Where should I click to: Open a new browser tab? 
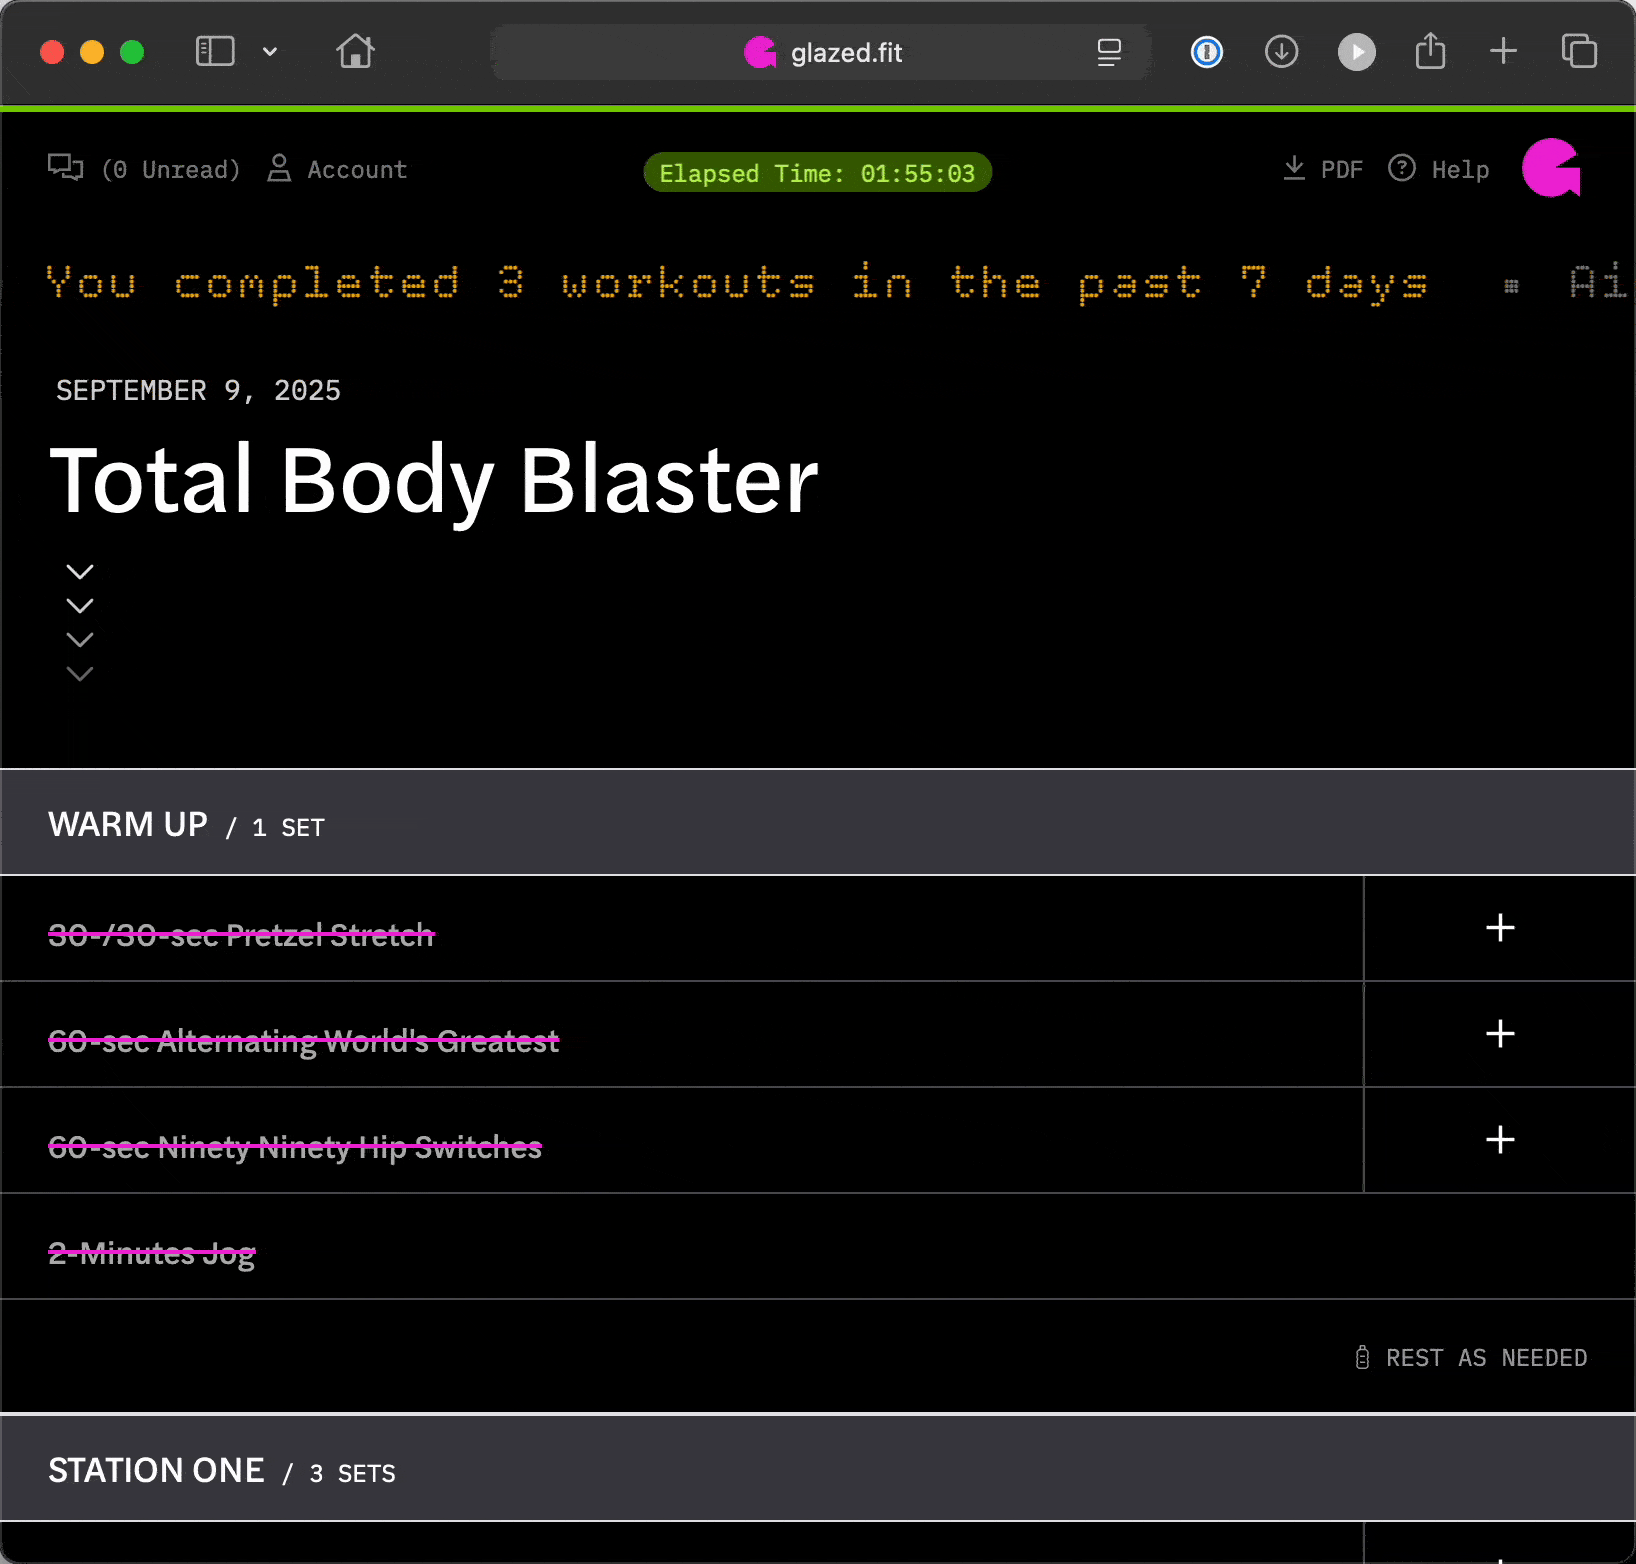1503,51
